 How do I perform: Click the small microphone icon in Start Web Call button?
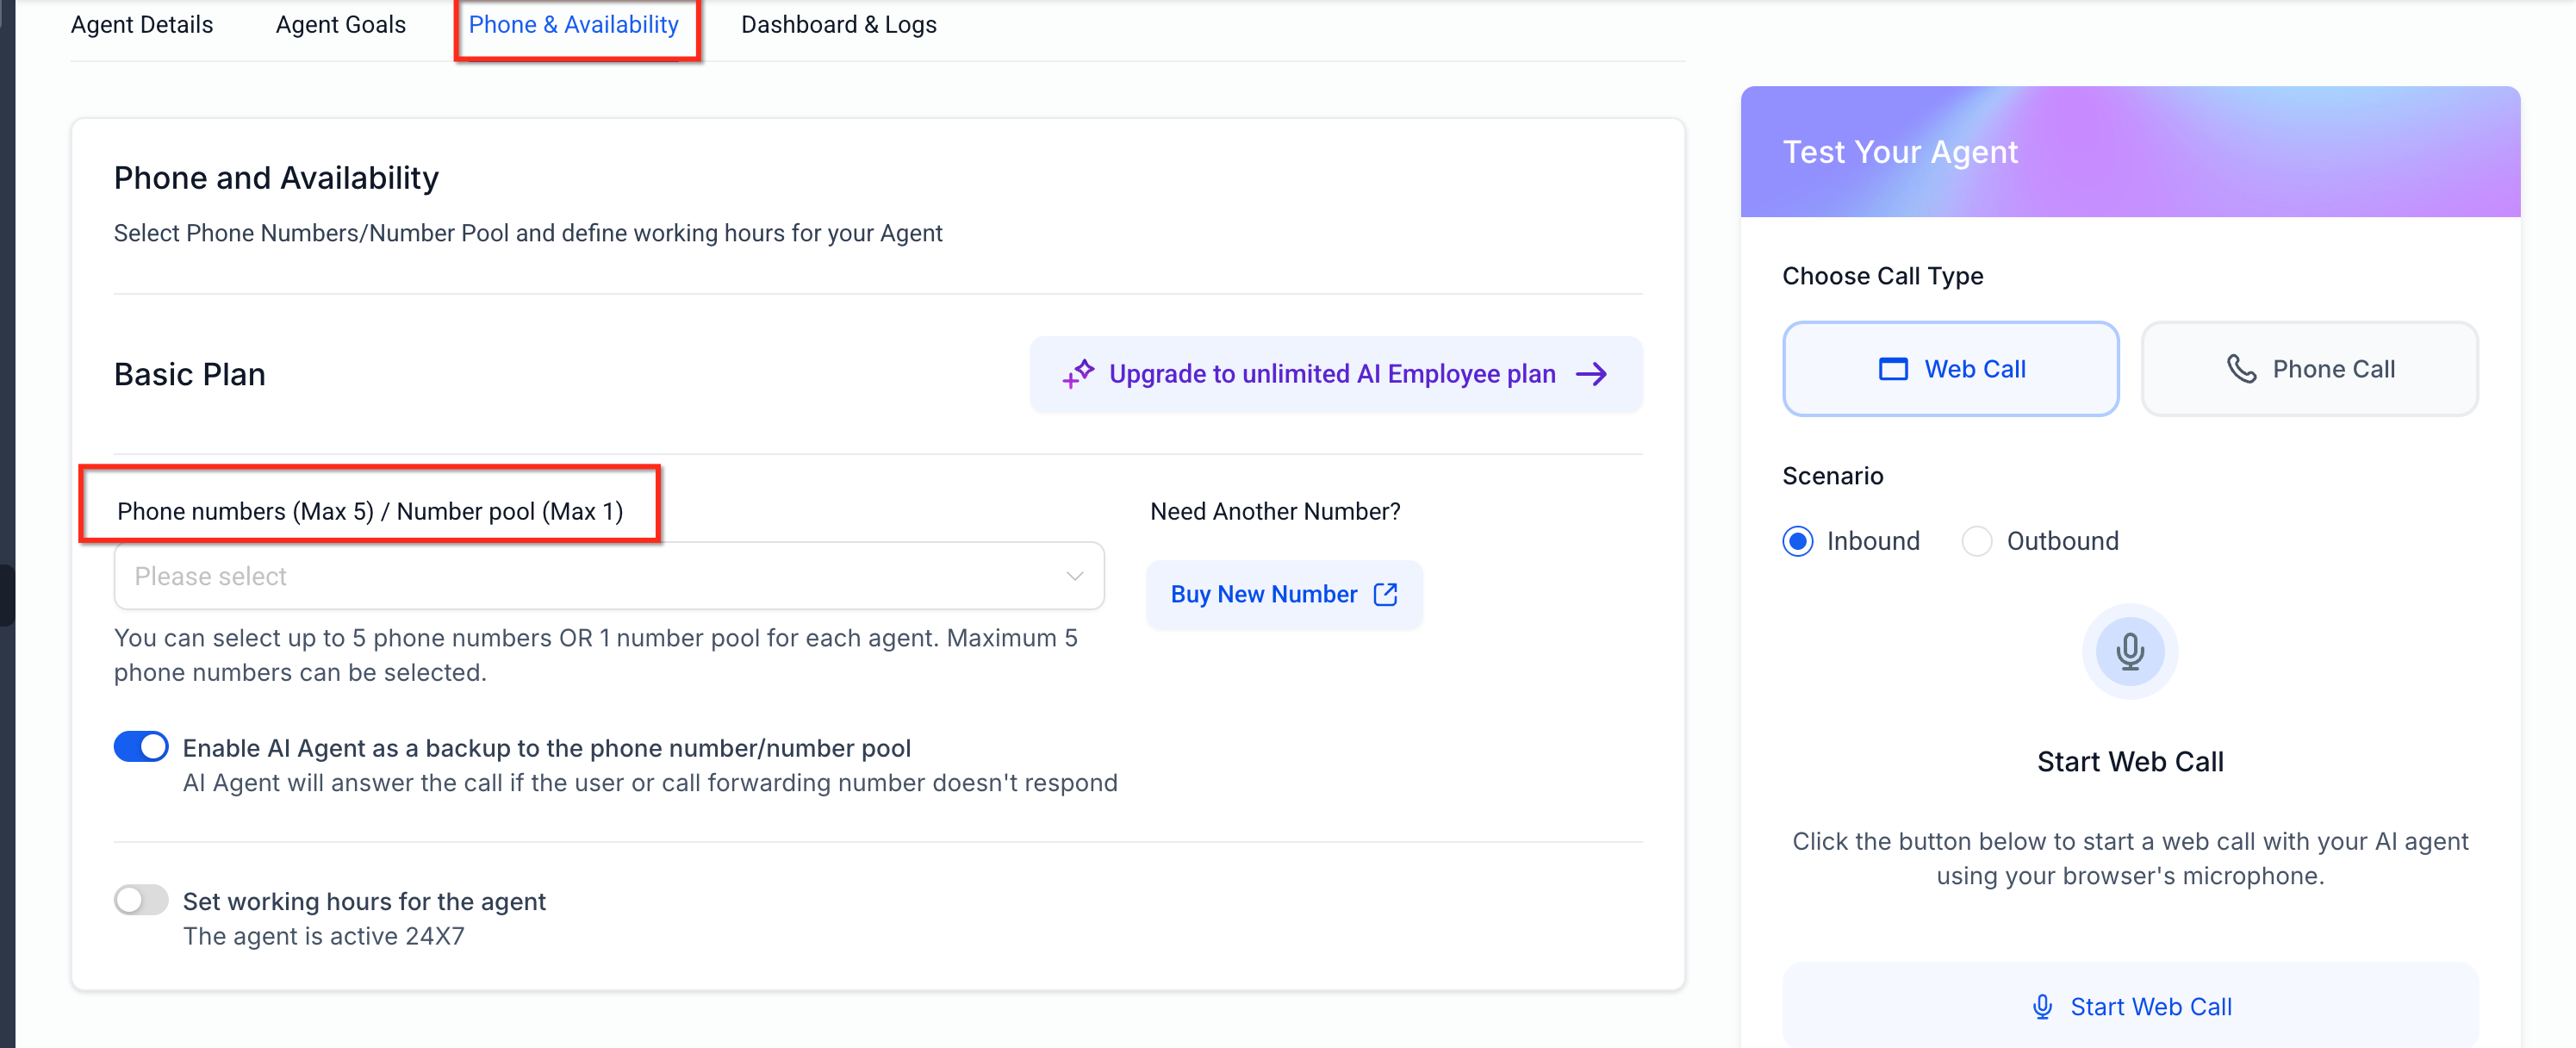click(2042, 1006)
